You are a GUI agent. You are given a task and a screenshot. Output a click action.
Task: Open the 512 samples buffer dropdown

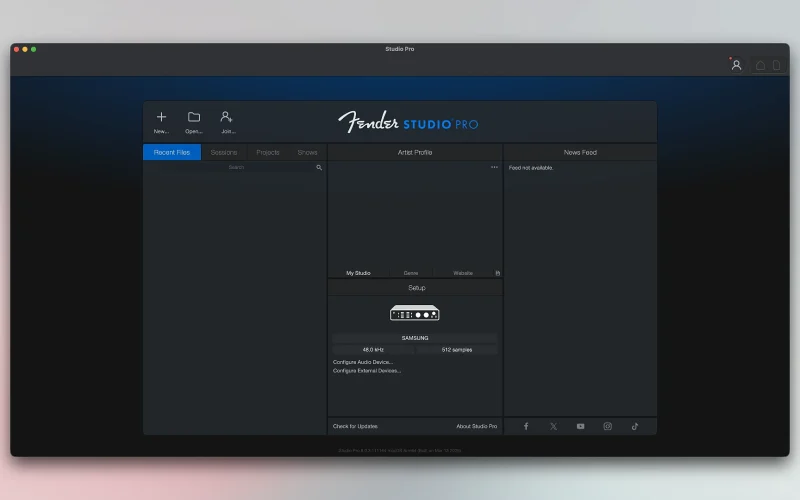457,349
